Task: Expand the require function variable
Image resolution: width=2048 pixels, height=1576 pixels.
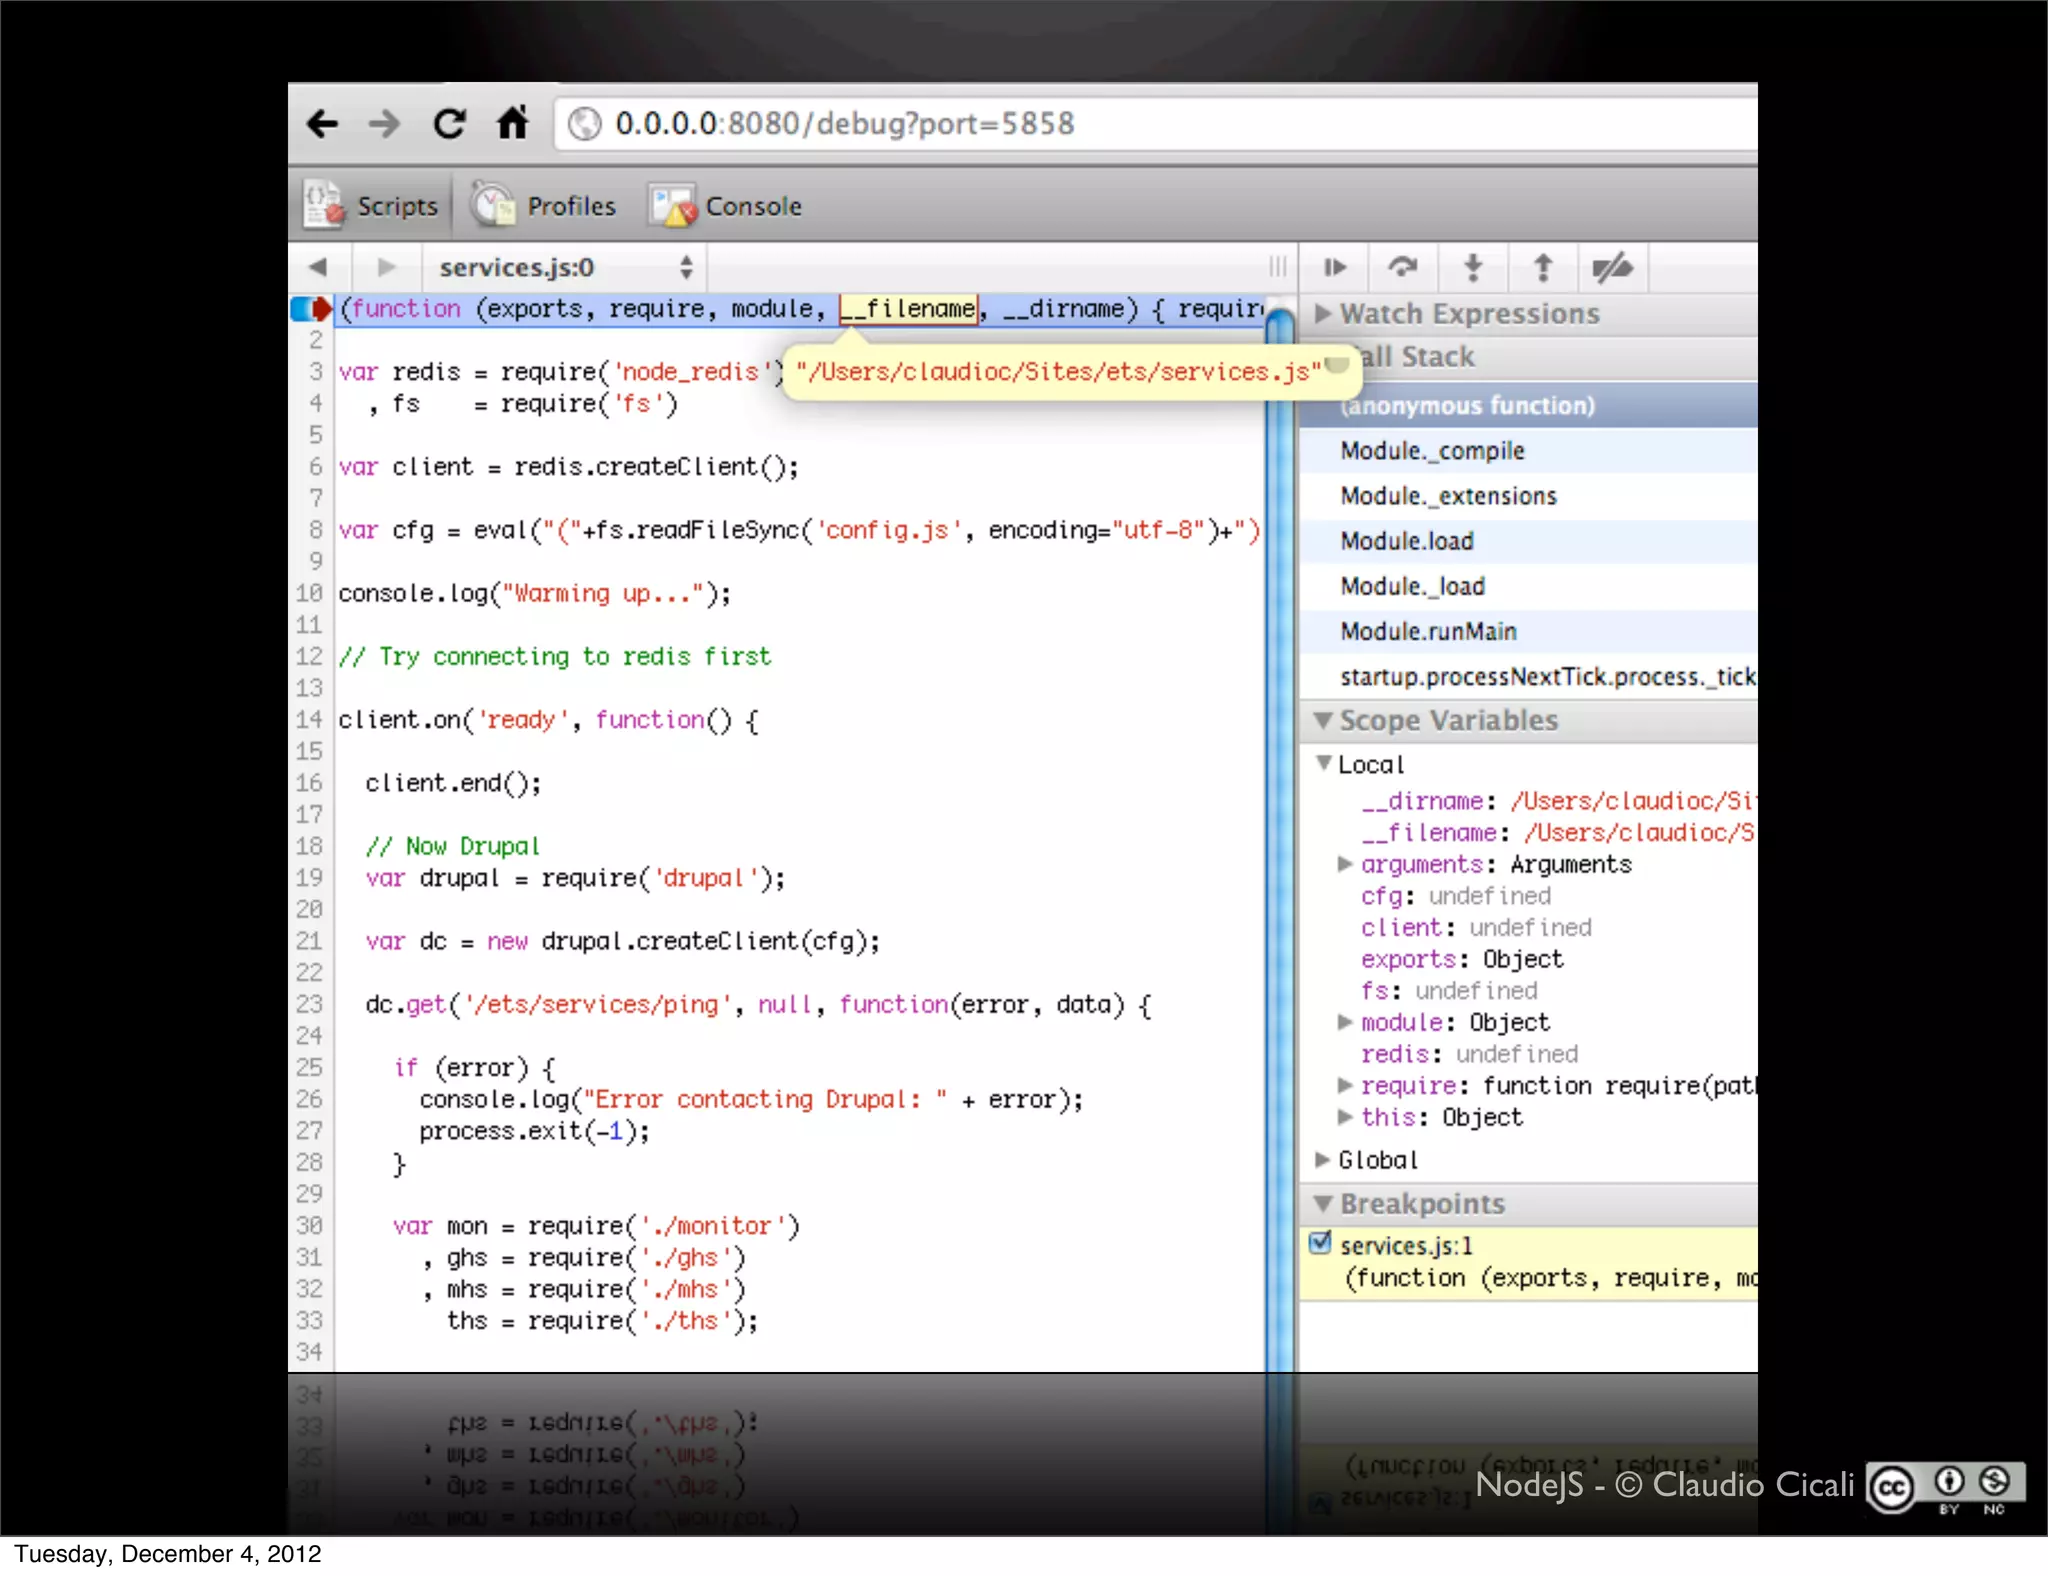Action: click(1345, 1085)
